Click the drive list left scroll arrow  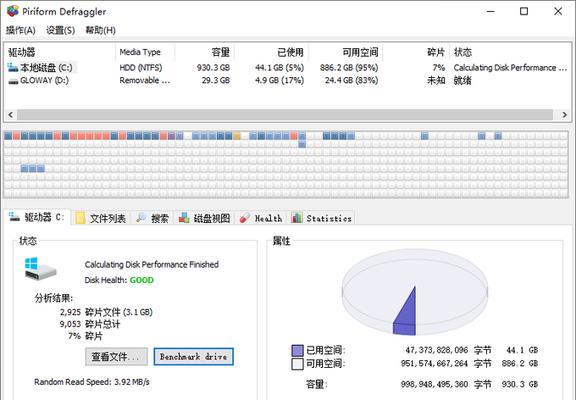10,115
